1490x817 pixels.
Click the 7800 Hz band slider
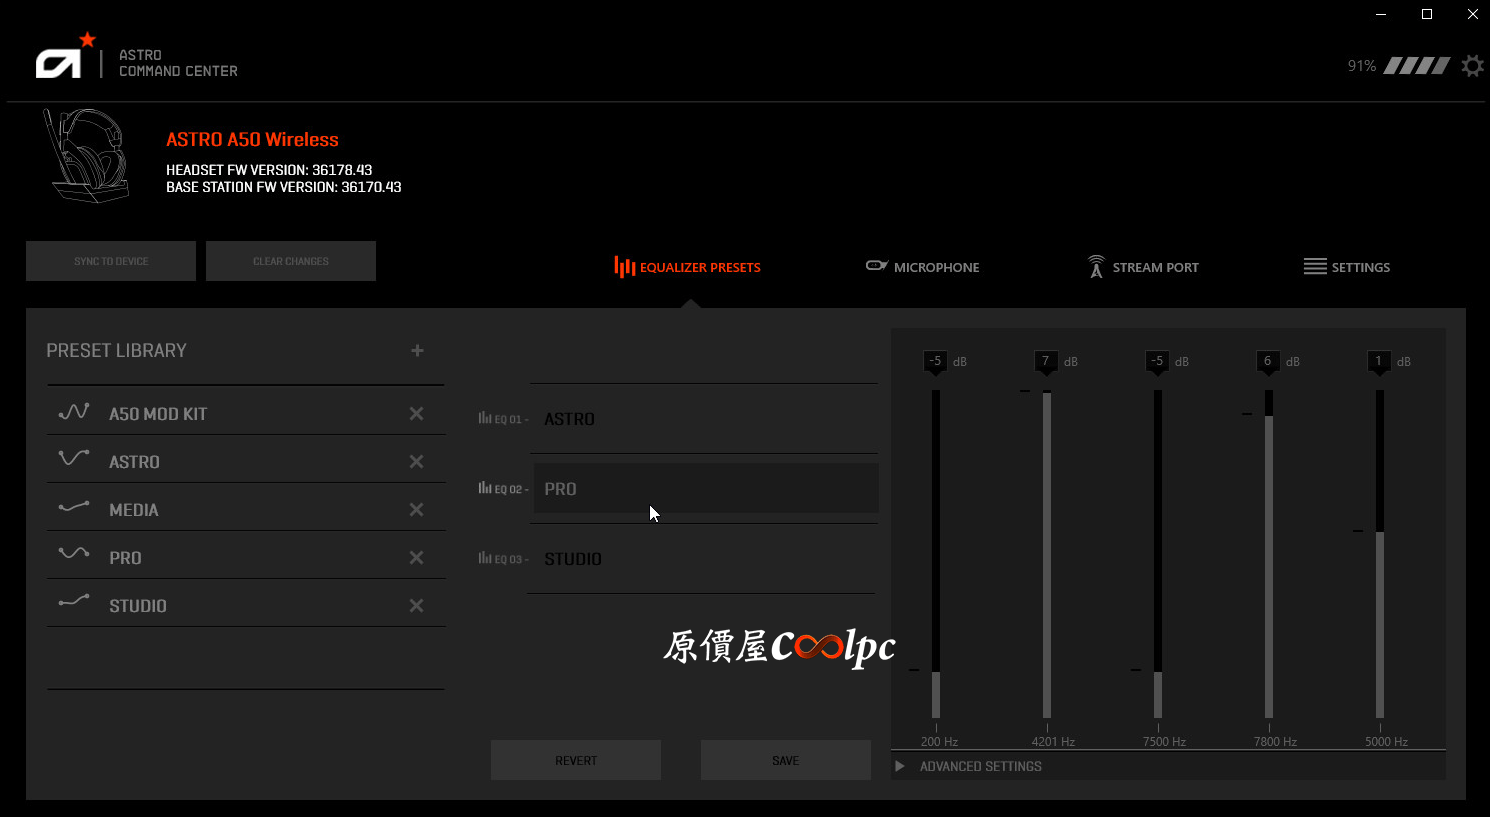1269,554
